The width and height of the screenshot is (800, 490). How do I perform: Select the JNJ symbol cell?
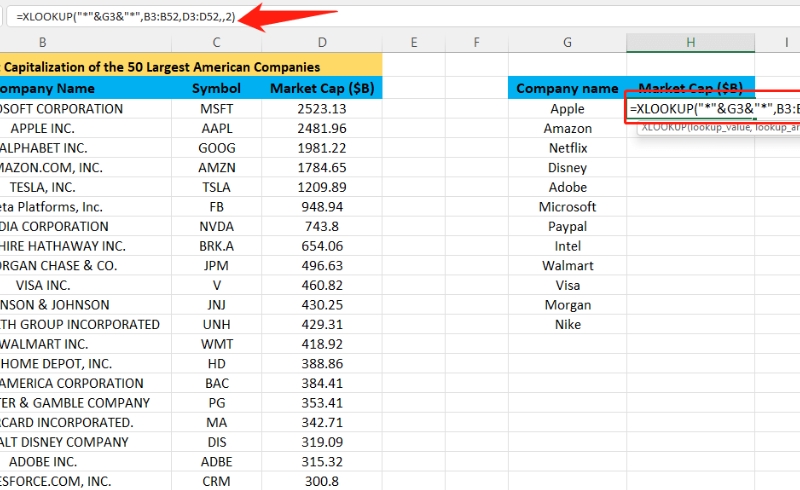216,305
